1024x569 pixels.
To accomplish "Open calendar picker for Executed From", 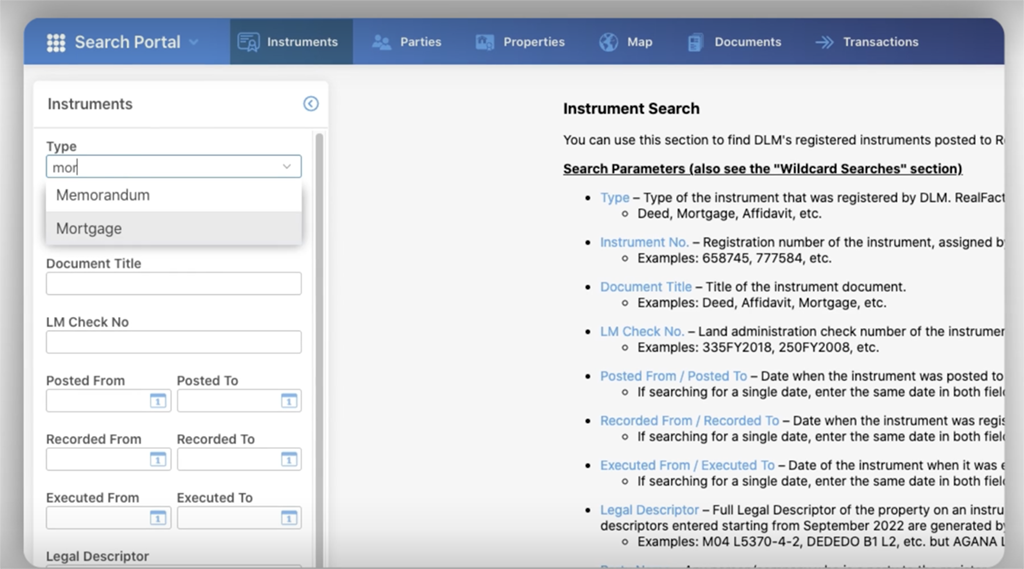I will (157, 518).
